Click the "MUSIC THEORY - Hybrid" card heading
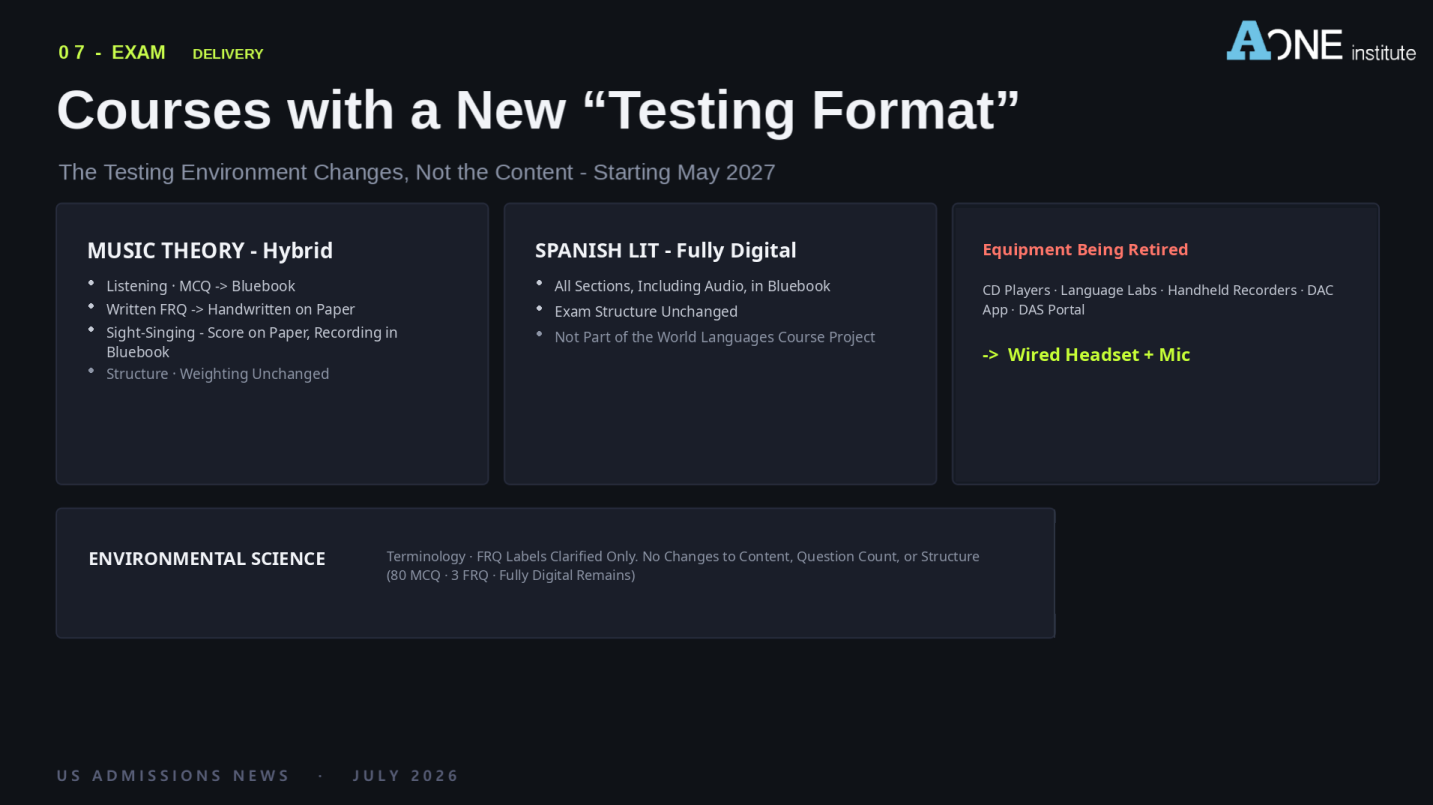Viewport: 1433px width, 805px height. click(x=210, y=250)
